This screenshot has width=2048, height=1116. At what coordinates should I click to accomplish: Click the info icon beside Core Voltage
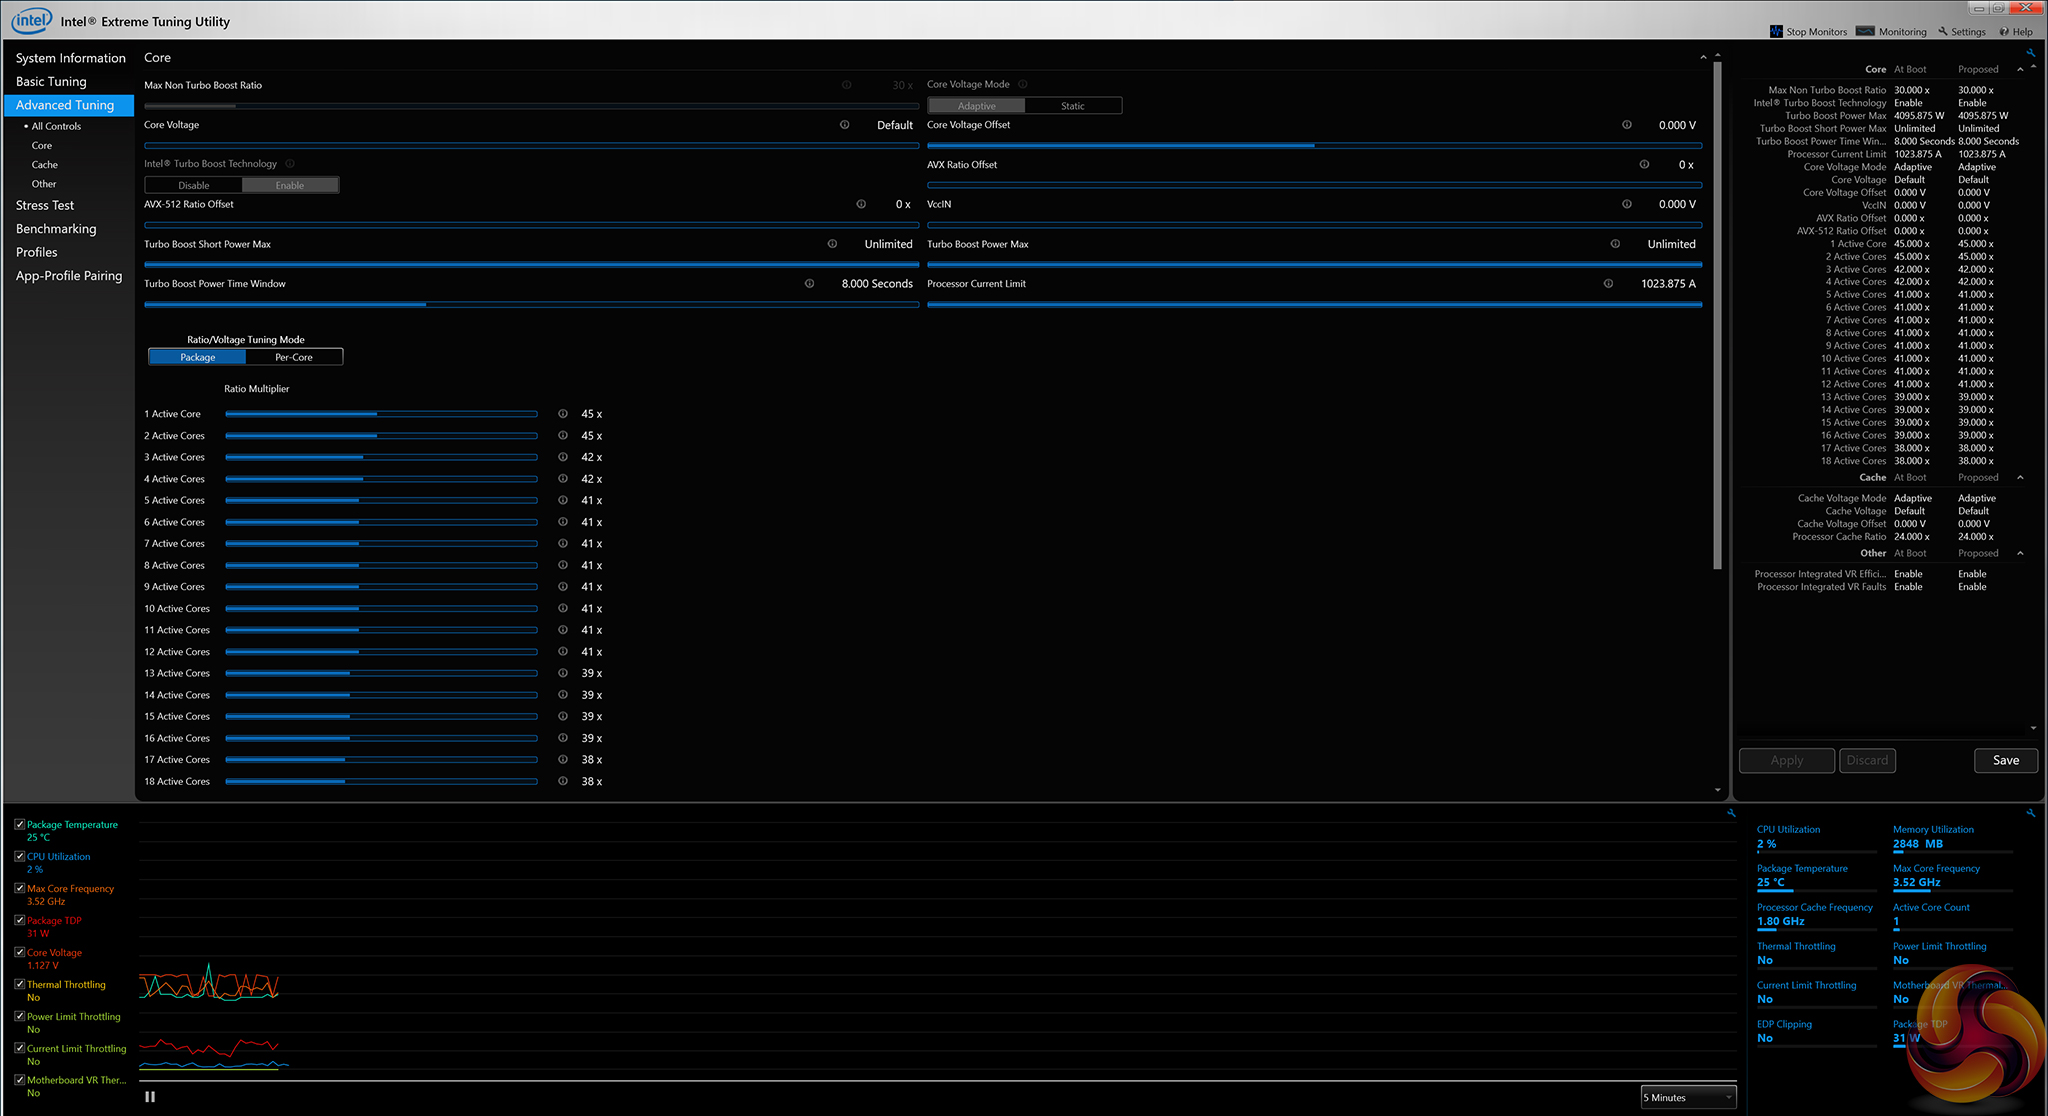click(x=845, y=125)
